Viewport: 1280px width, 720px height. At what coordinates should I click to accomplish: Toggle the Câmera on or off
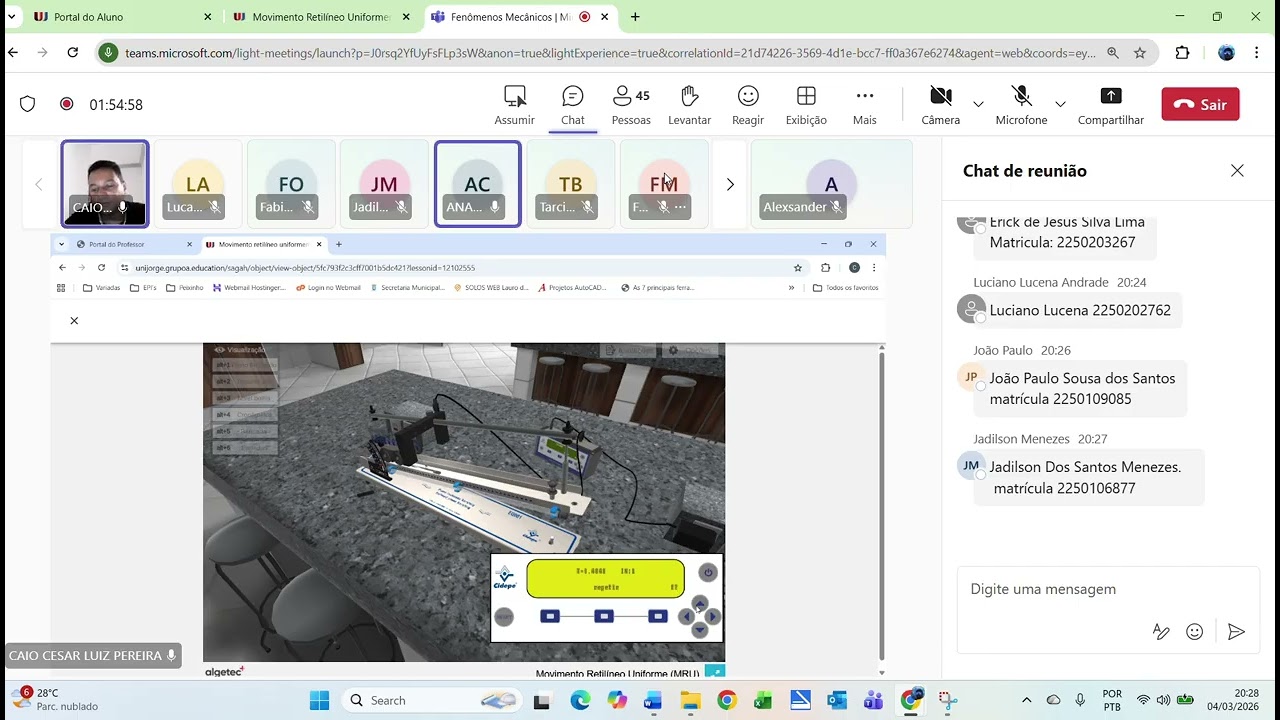click(x=940, y=105)
